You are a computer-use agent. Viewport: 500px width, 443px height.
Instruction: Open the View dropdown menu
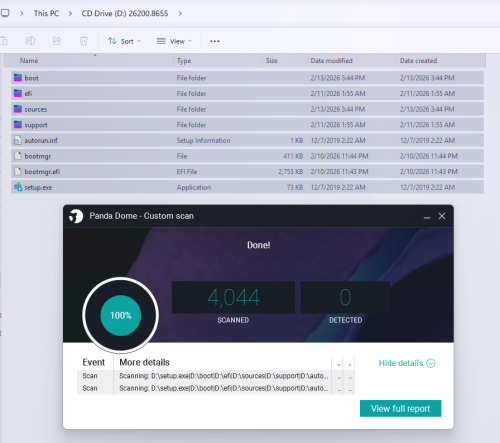174,41
